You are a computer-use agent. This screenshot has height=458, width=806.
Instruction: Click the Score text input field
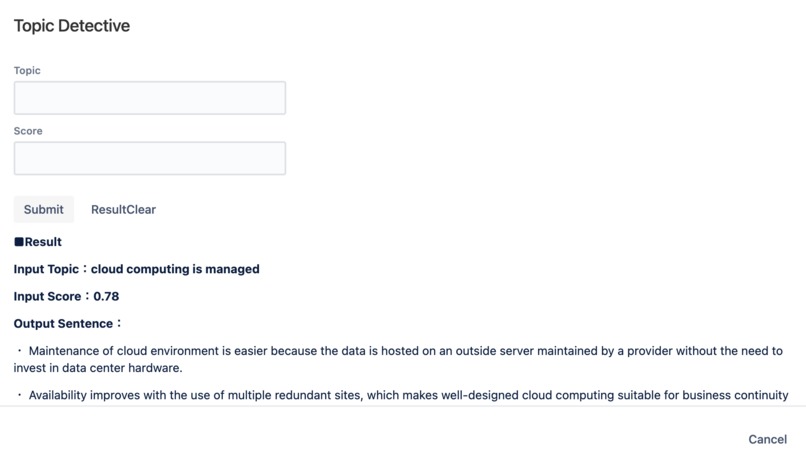[x=150, y=158]
